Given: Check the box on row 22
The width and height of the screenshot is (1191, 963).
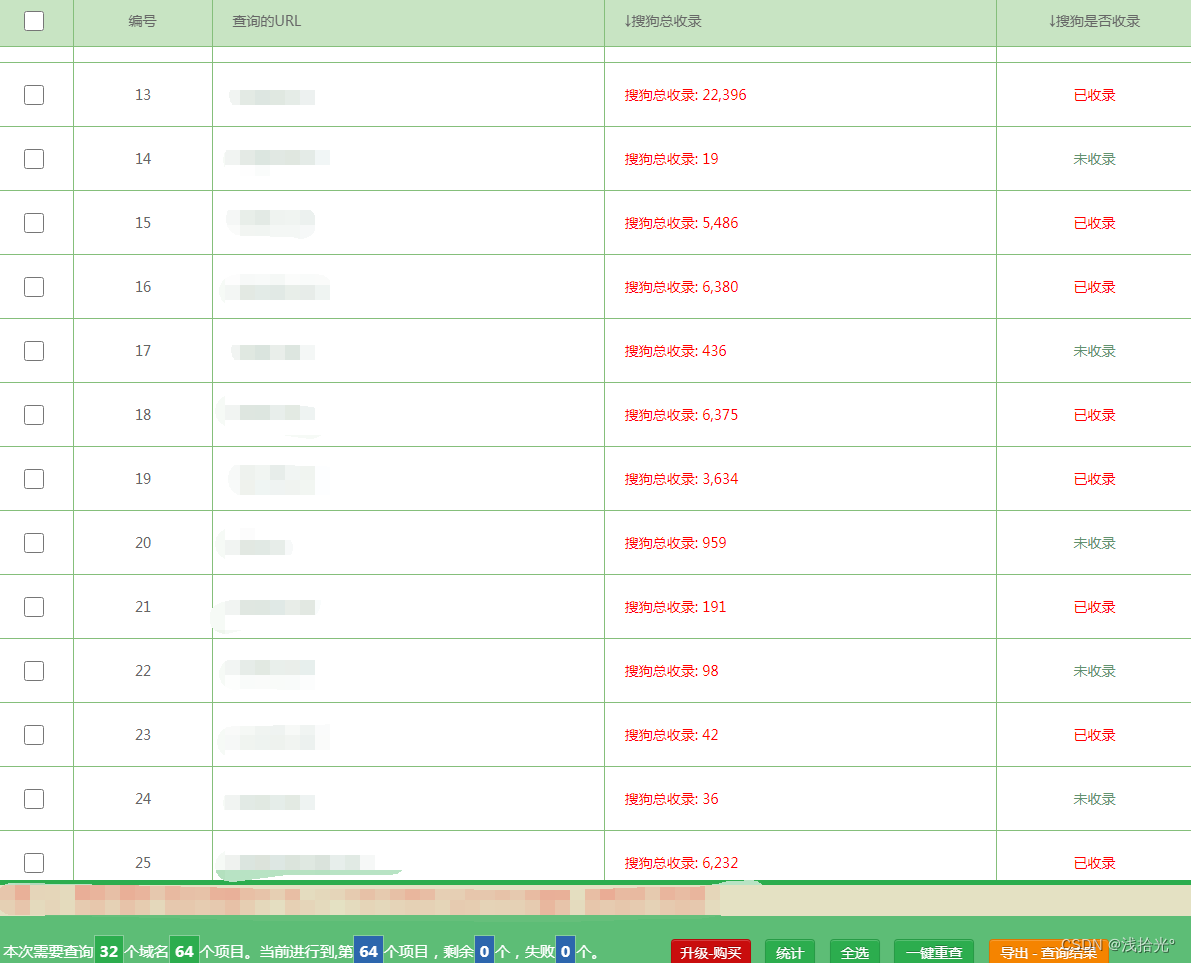Looking at the screenshot, I should tap(34, 671).
